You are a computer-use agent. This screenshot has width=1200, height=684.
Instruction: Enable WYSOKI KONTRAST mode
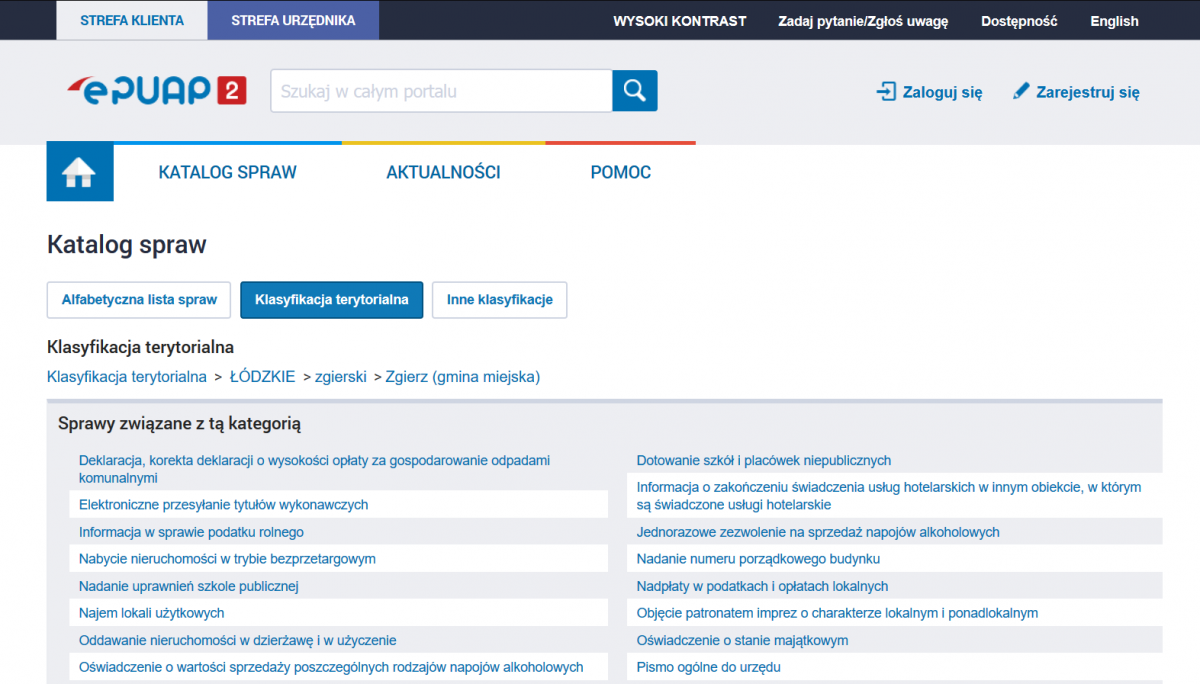(679, 21)
